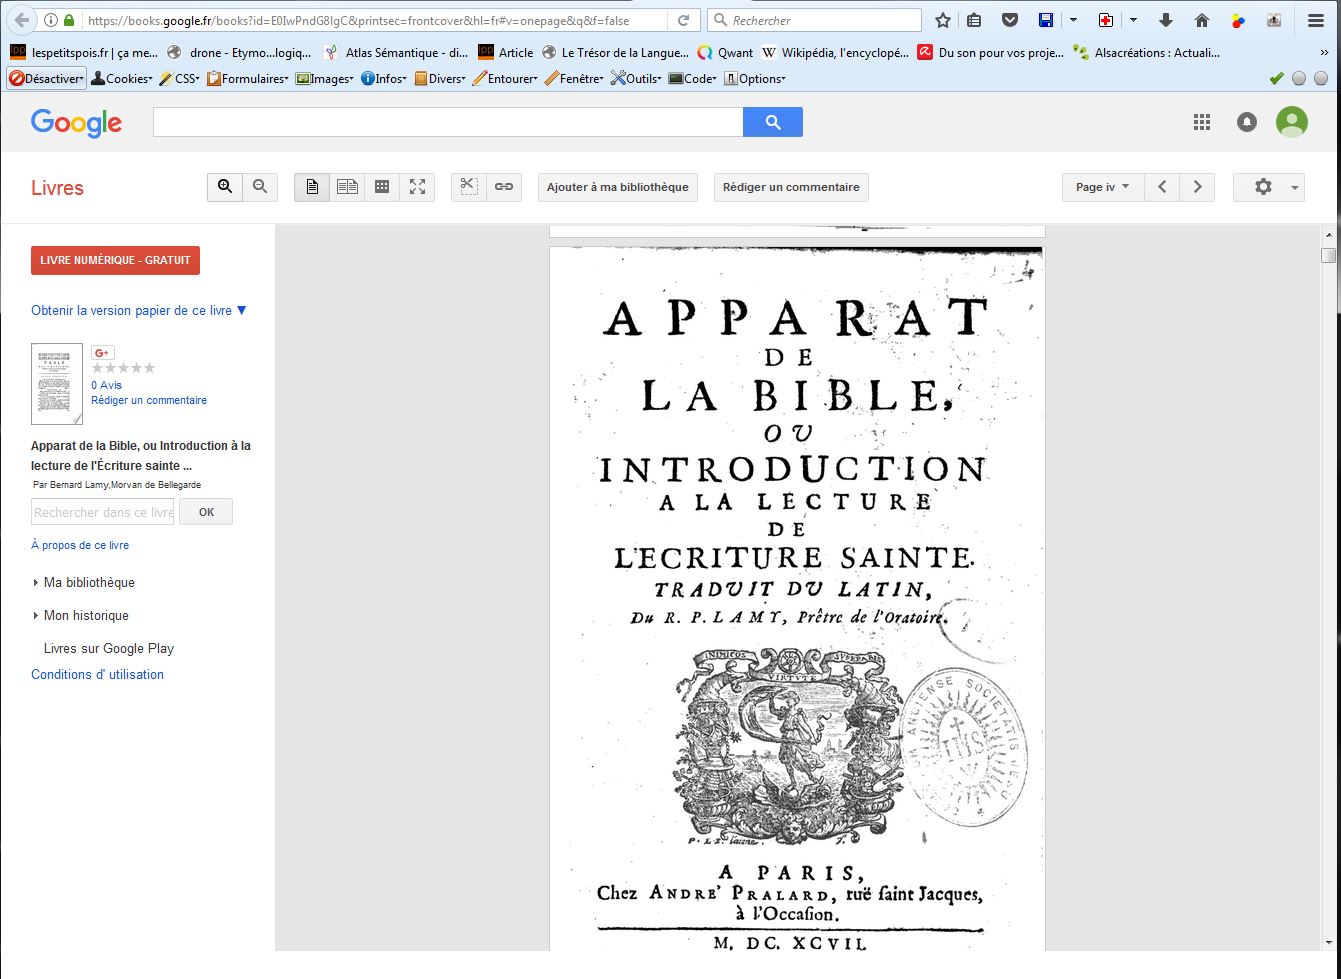Viewport: 1341px width, 979px height.
Task: Click the zoom in magnifier icon
Action: point(225,187)
